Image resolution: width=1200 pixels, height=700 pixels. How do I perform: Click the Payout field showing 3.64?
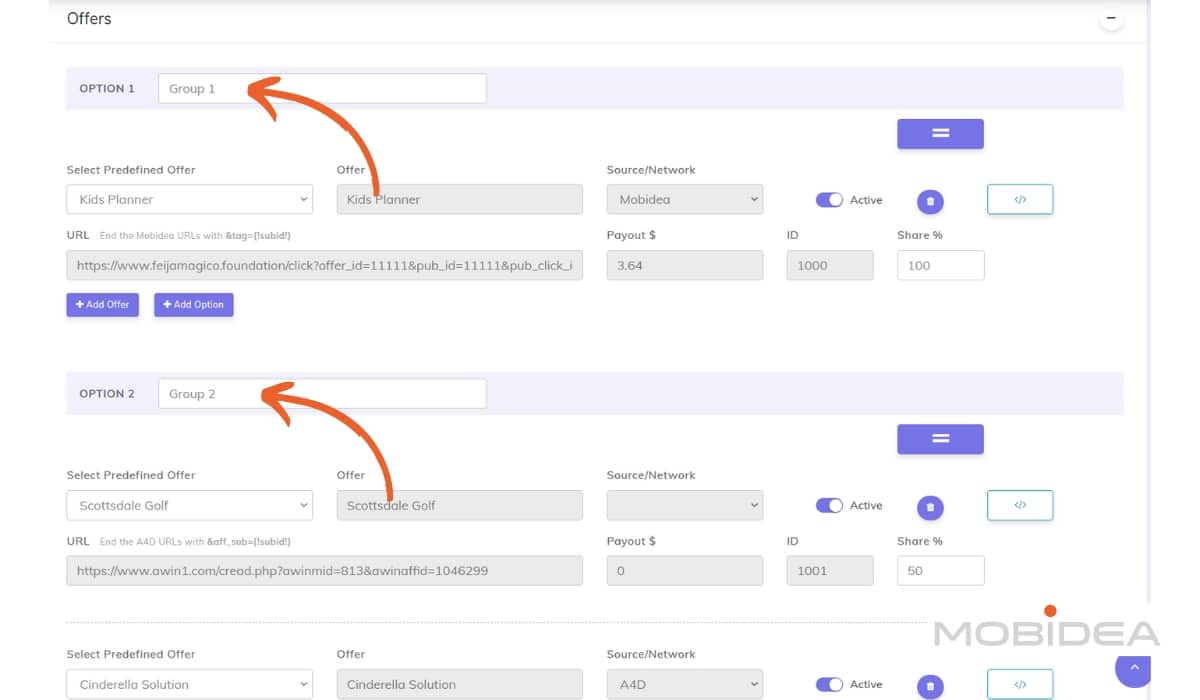[x=685, y=265]
